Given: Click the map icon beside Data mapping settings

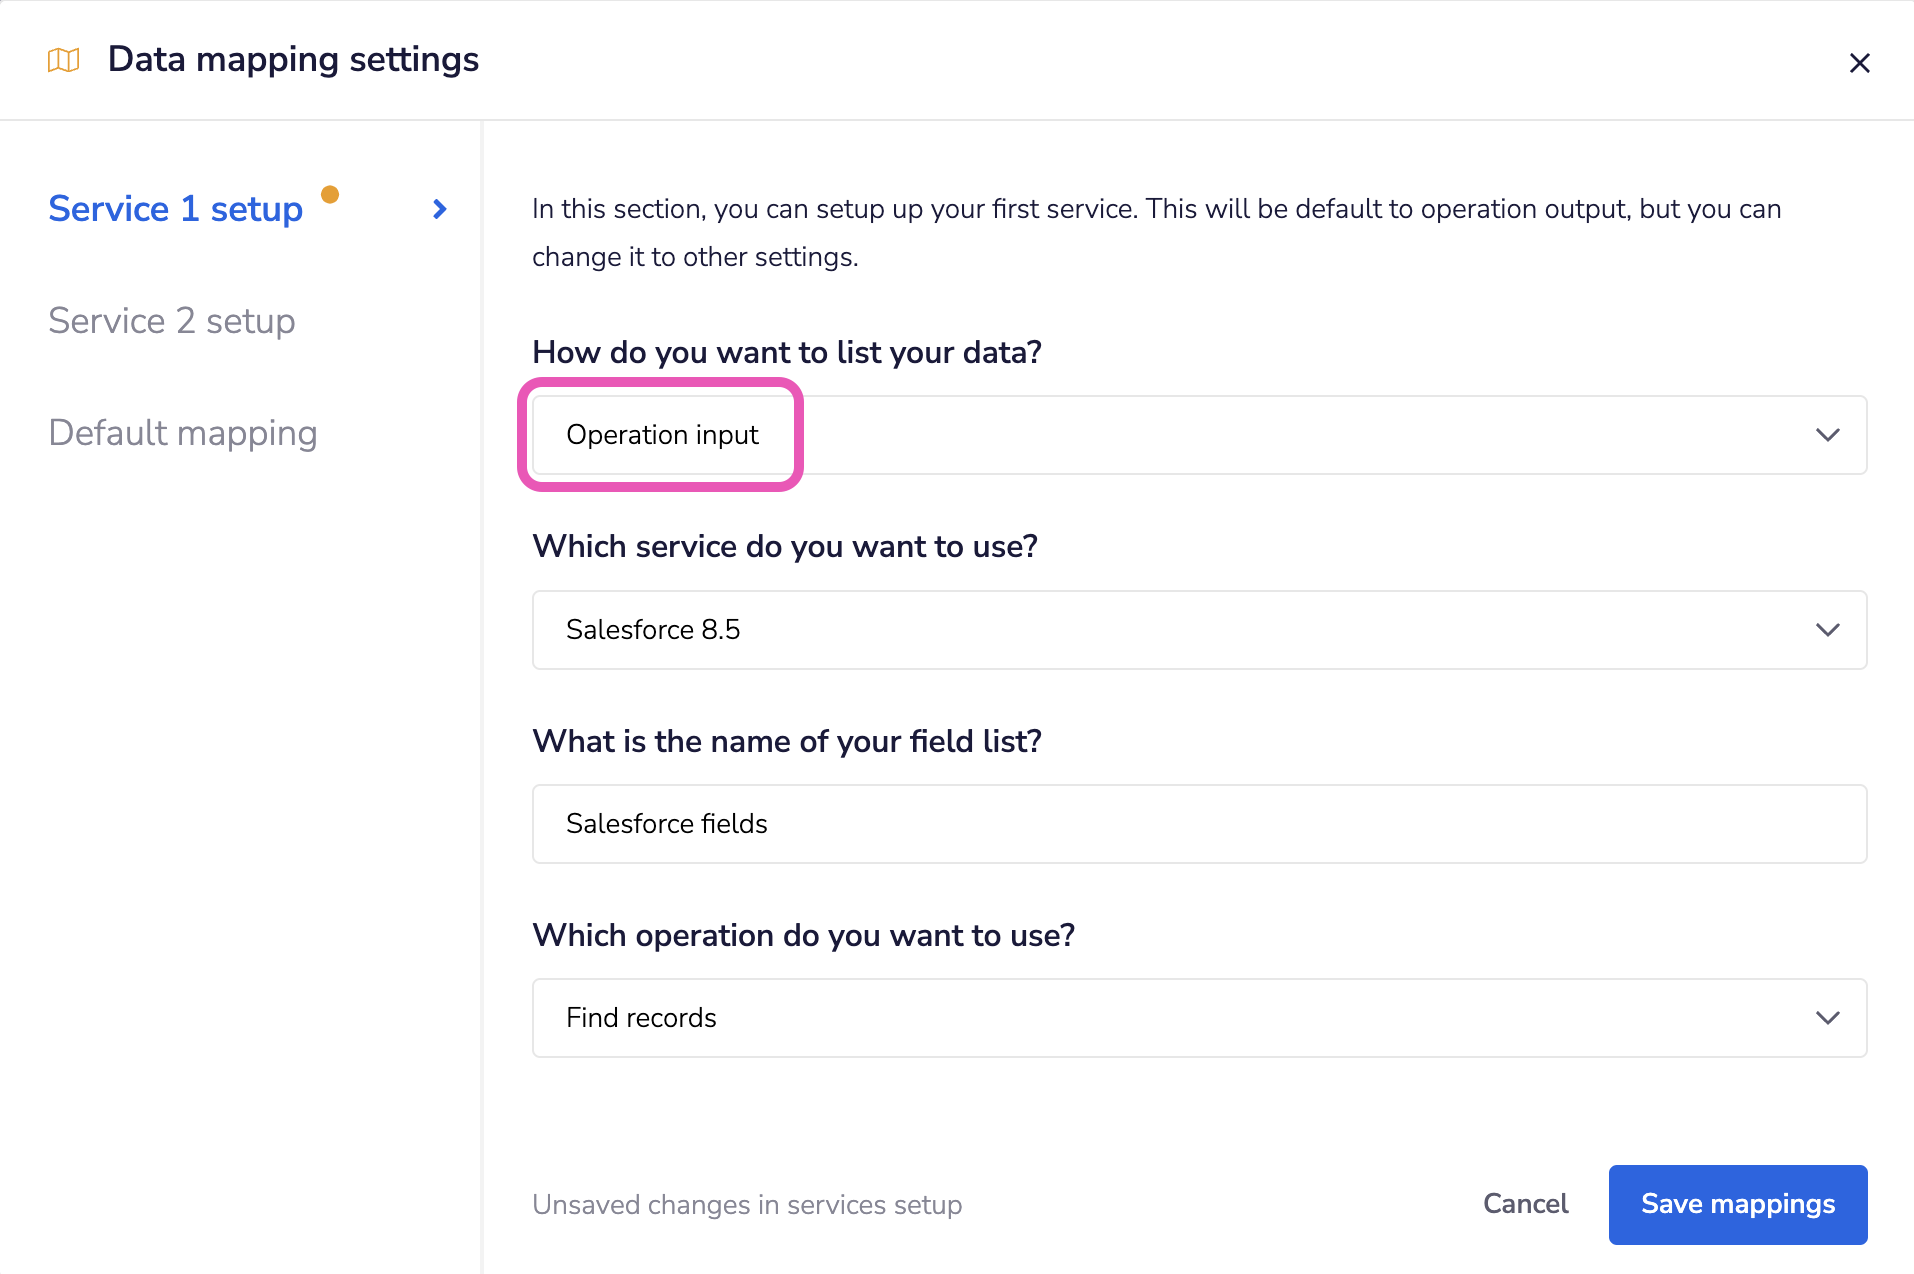Looking at the screenshot, I should coord(63,60).
